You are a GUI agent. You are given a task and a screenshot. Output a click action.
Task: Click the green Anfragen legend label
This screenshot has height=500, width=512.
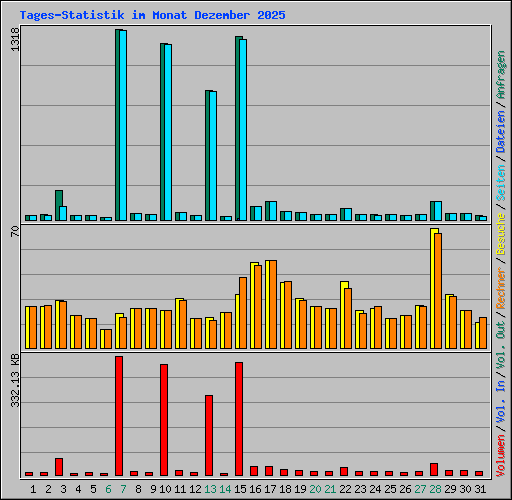[501, 75]
